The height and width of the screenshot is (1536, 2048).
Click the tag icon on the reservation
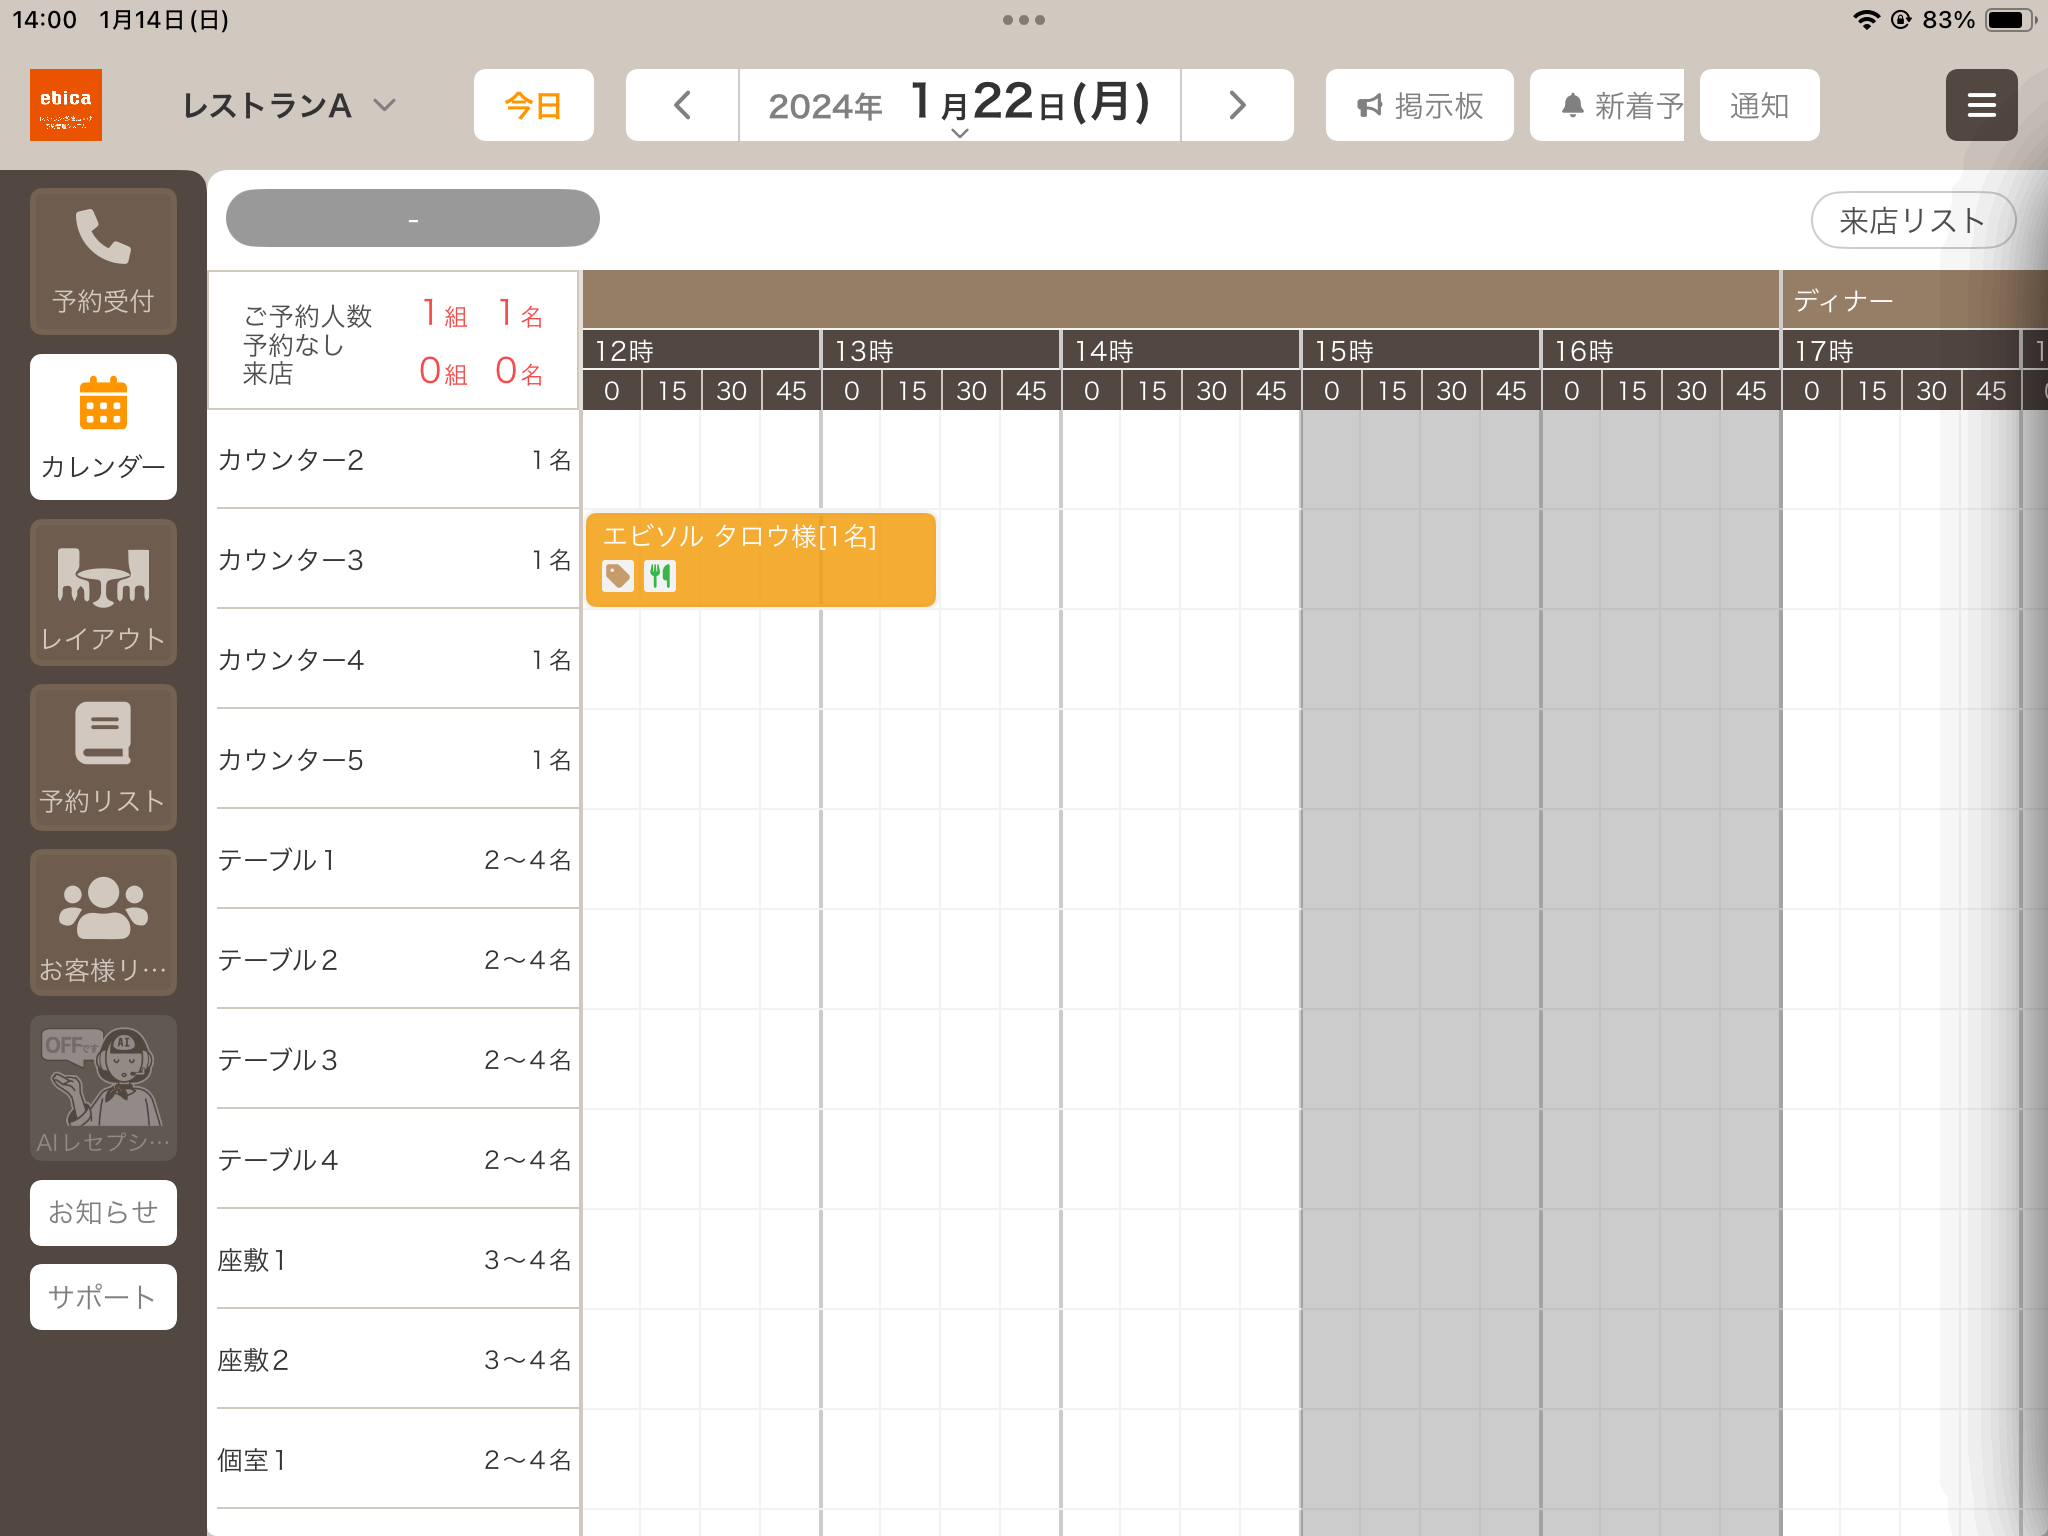click(618, 576)
